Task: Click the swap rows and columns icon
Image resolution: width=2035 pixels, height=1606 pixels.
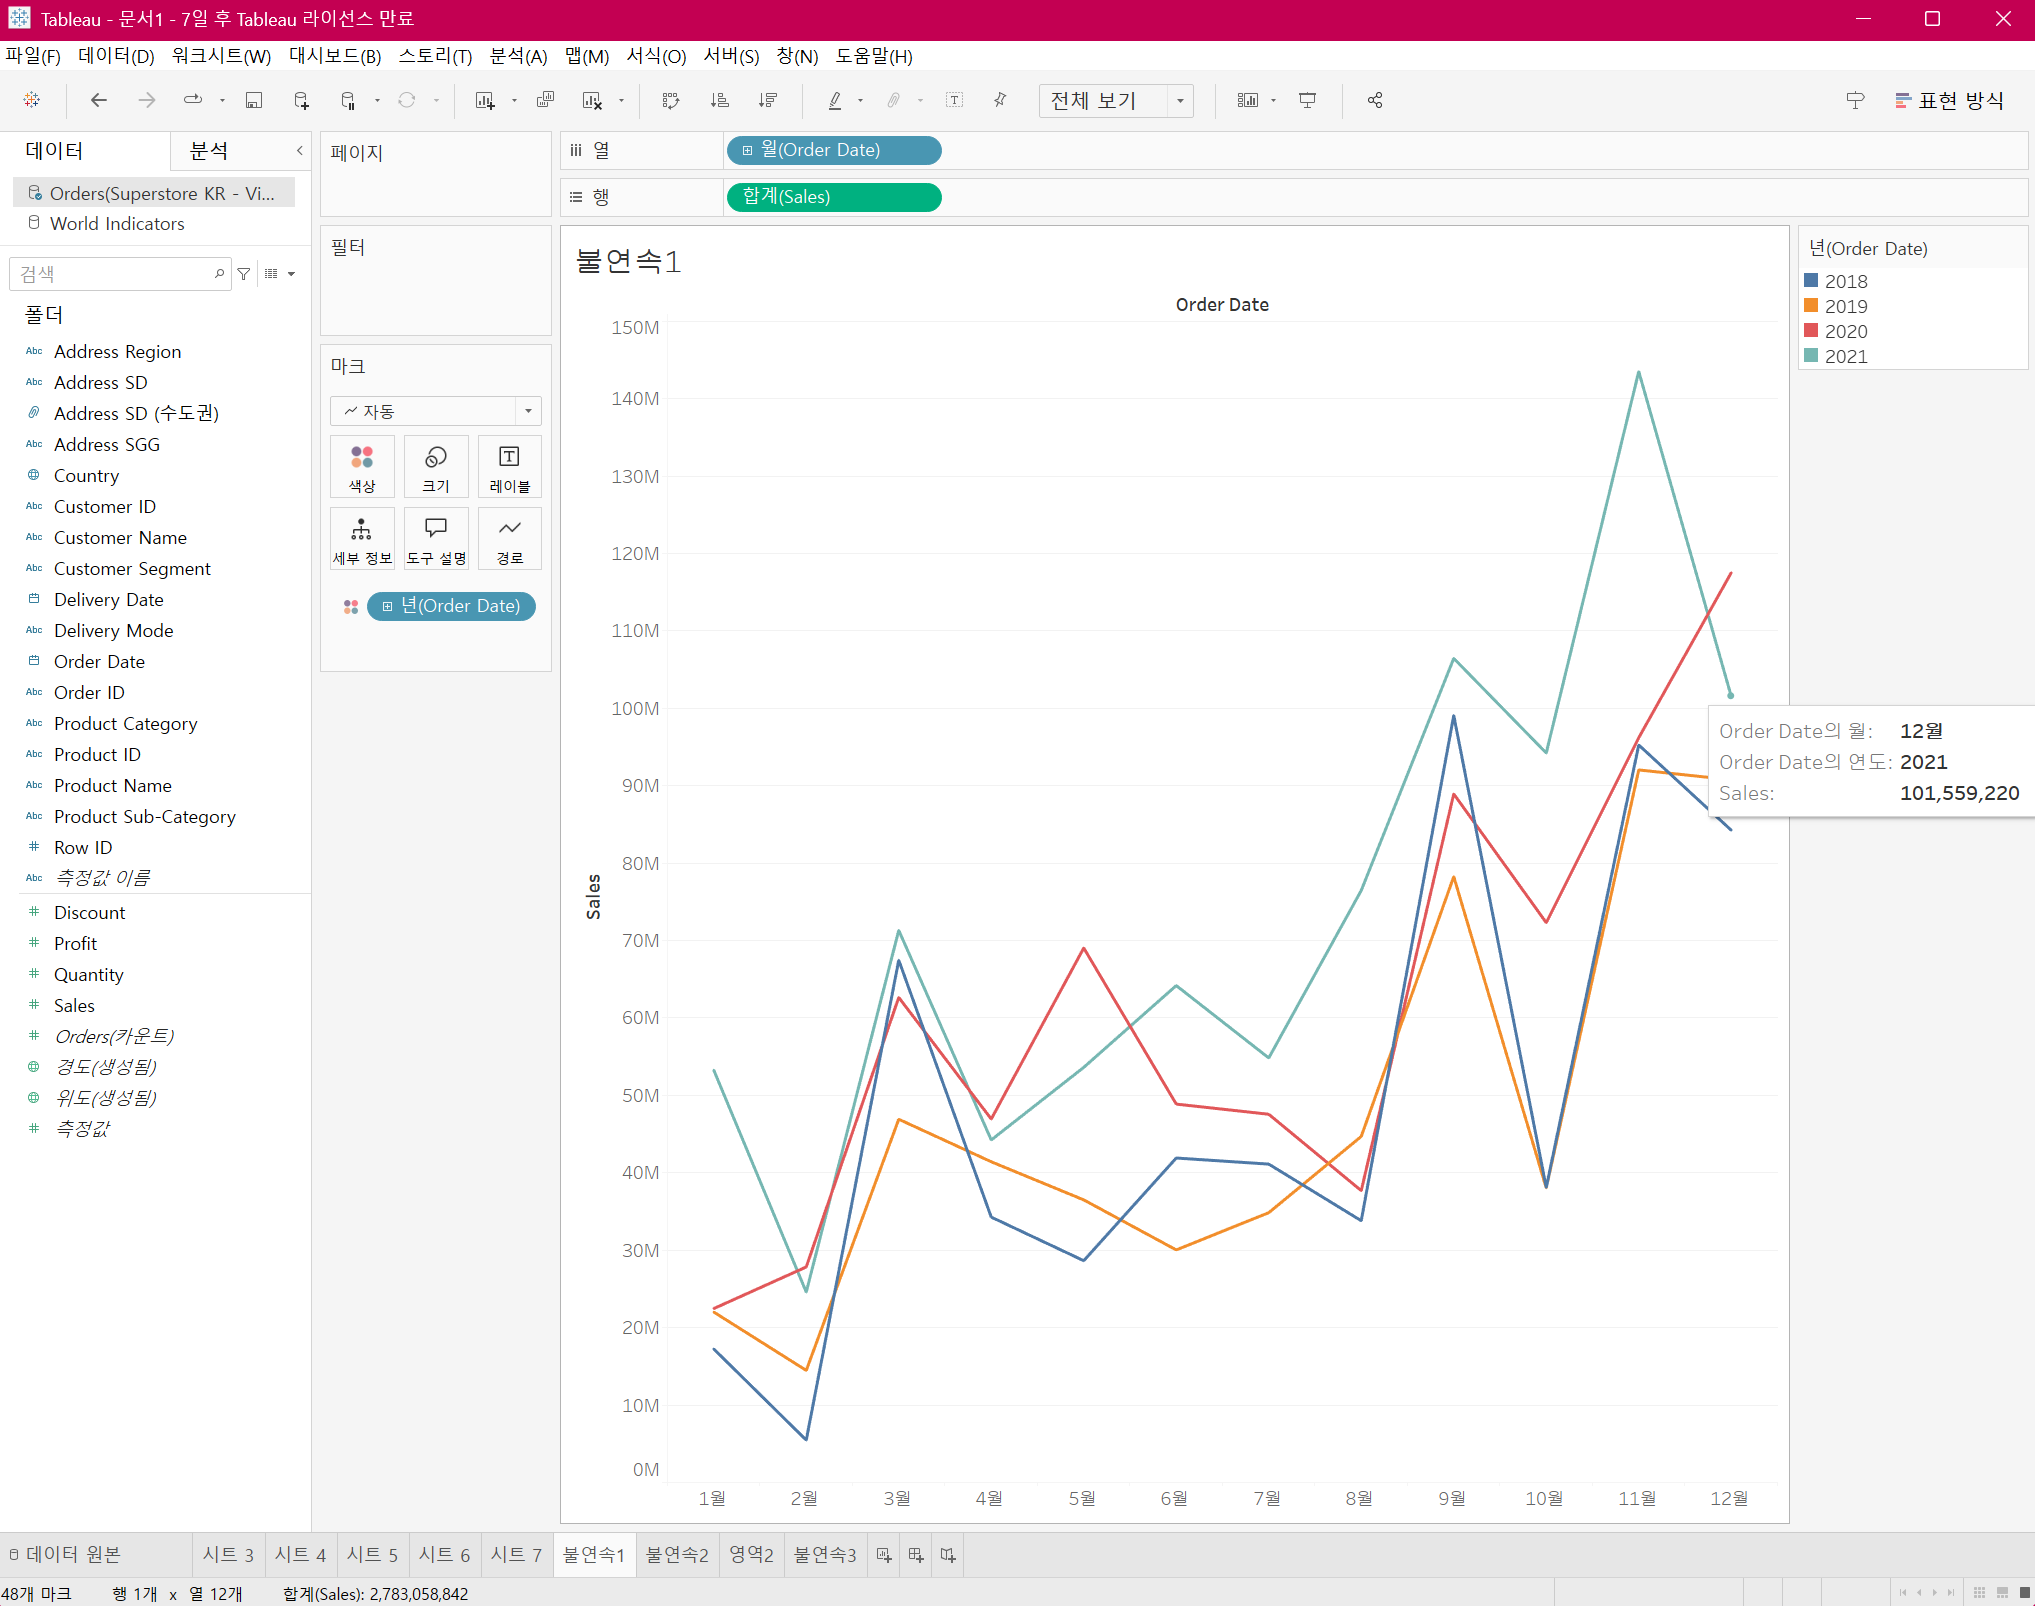Action: (x=671, y=100)
